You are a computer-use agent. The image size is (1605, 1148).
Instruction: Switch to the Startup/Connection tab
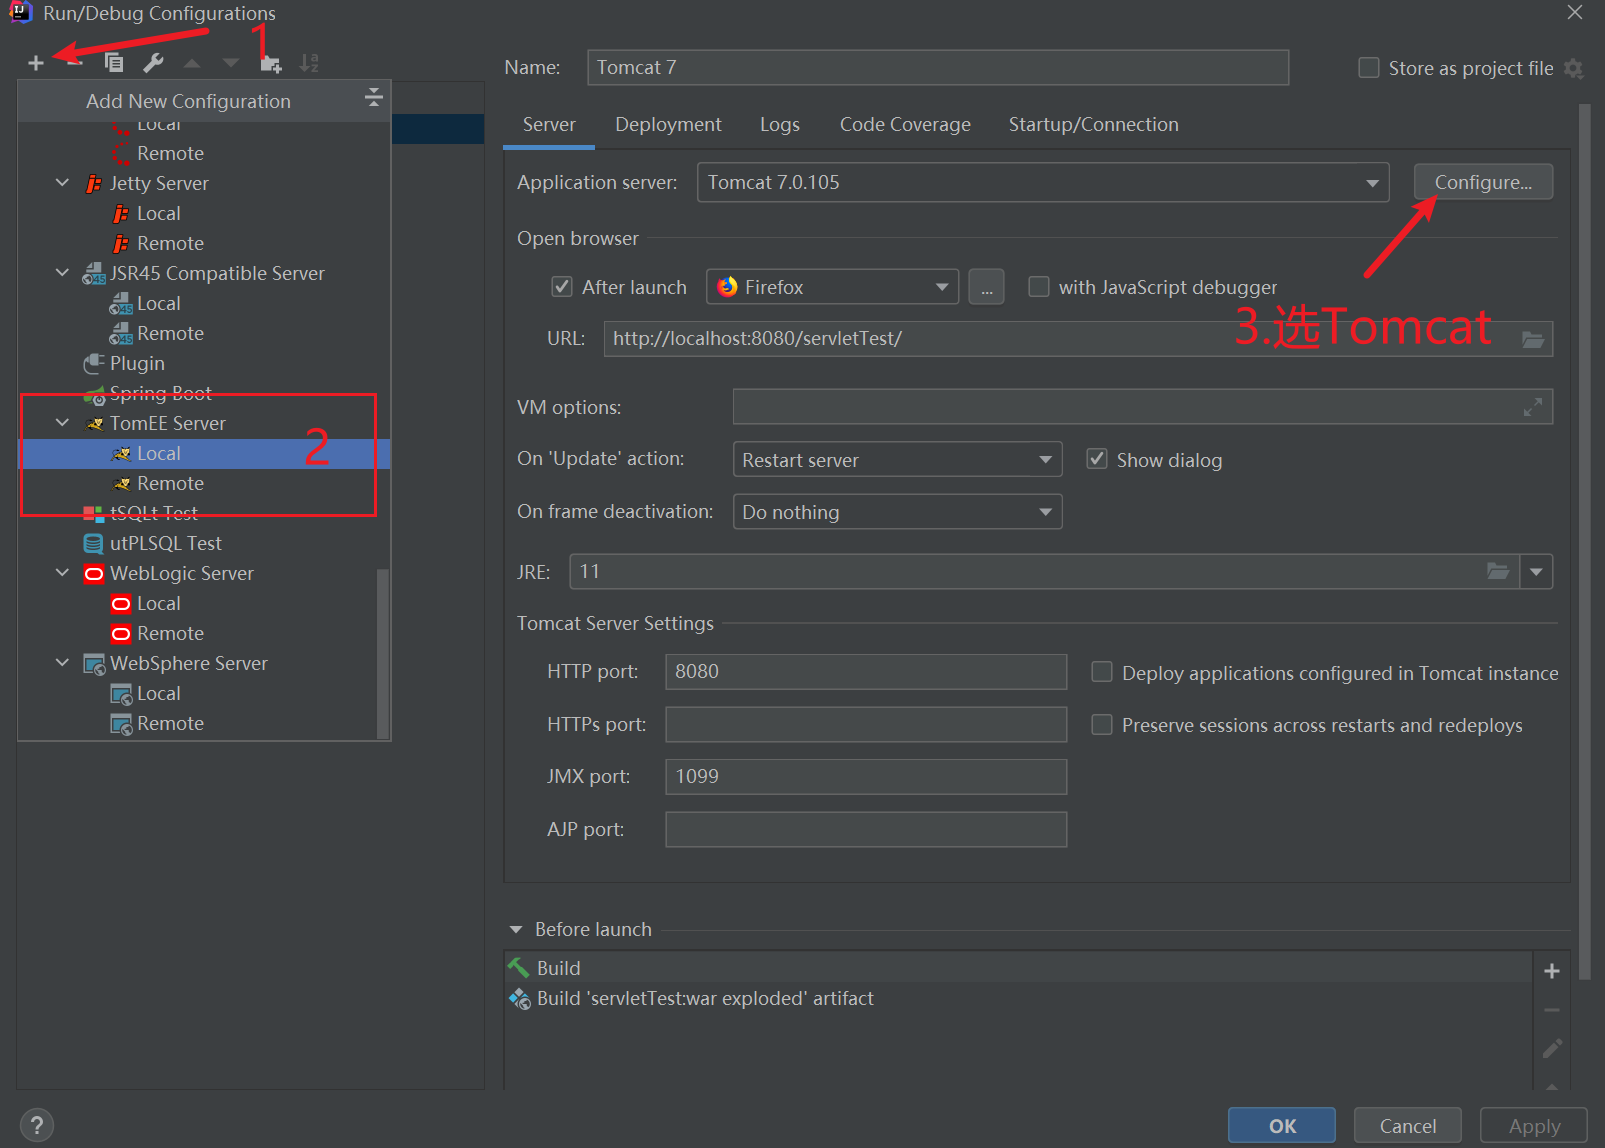(x=1093, y=124)
